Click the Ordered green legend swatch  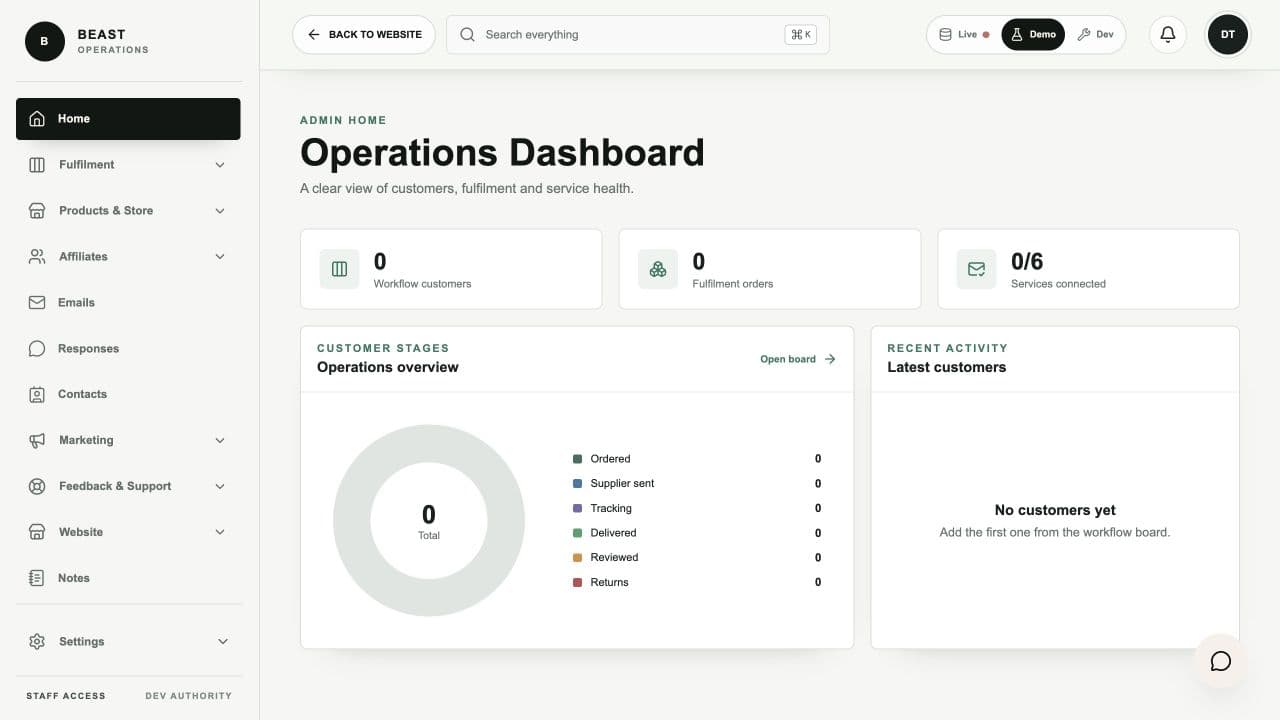point(577,459)
